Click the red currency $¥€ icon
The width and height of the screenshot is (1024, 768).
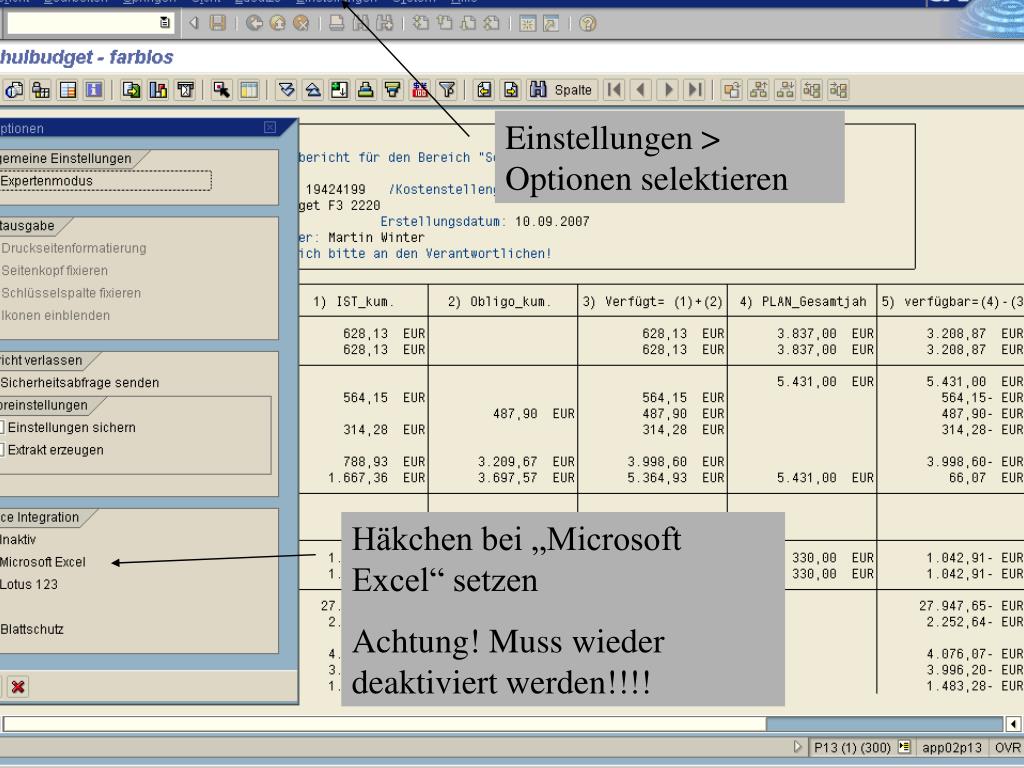point(420,90)
